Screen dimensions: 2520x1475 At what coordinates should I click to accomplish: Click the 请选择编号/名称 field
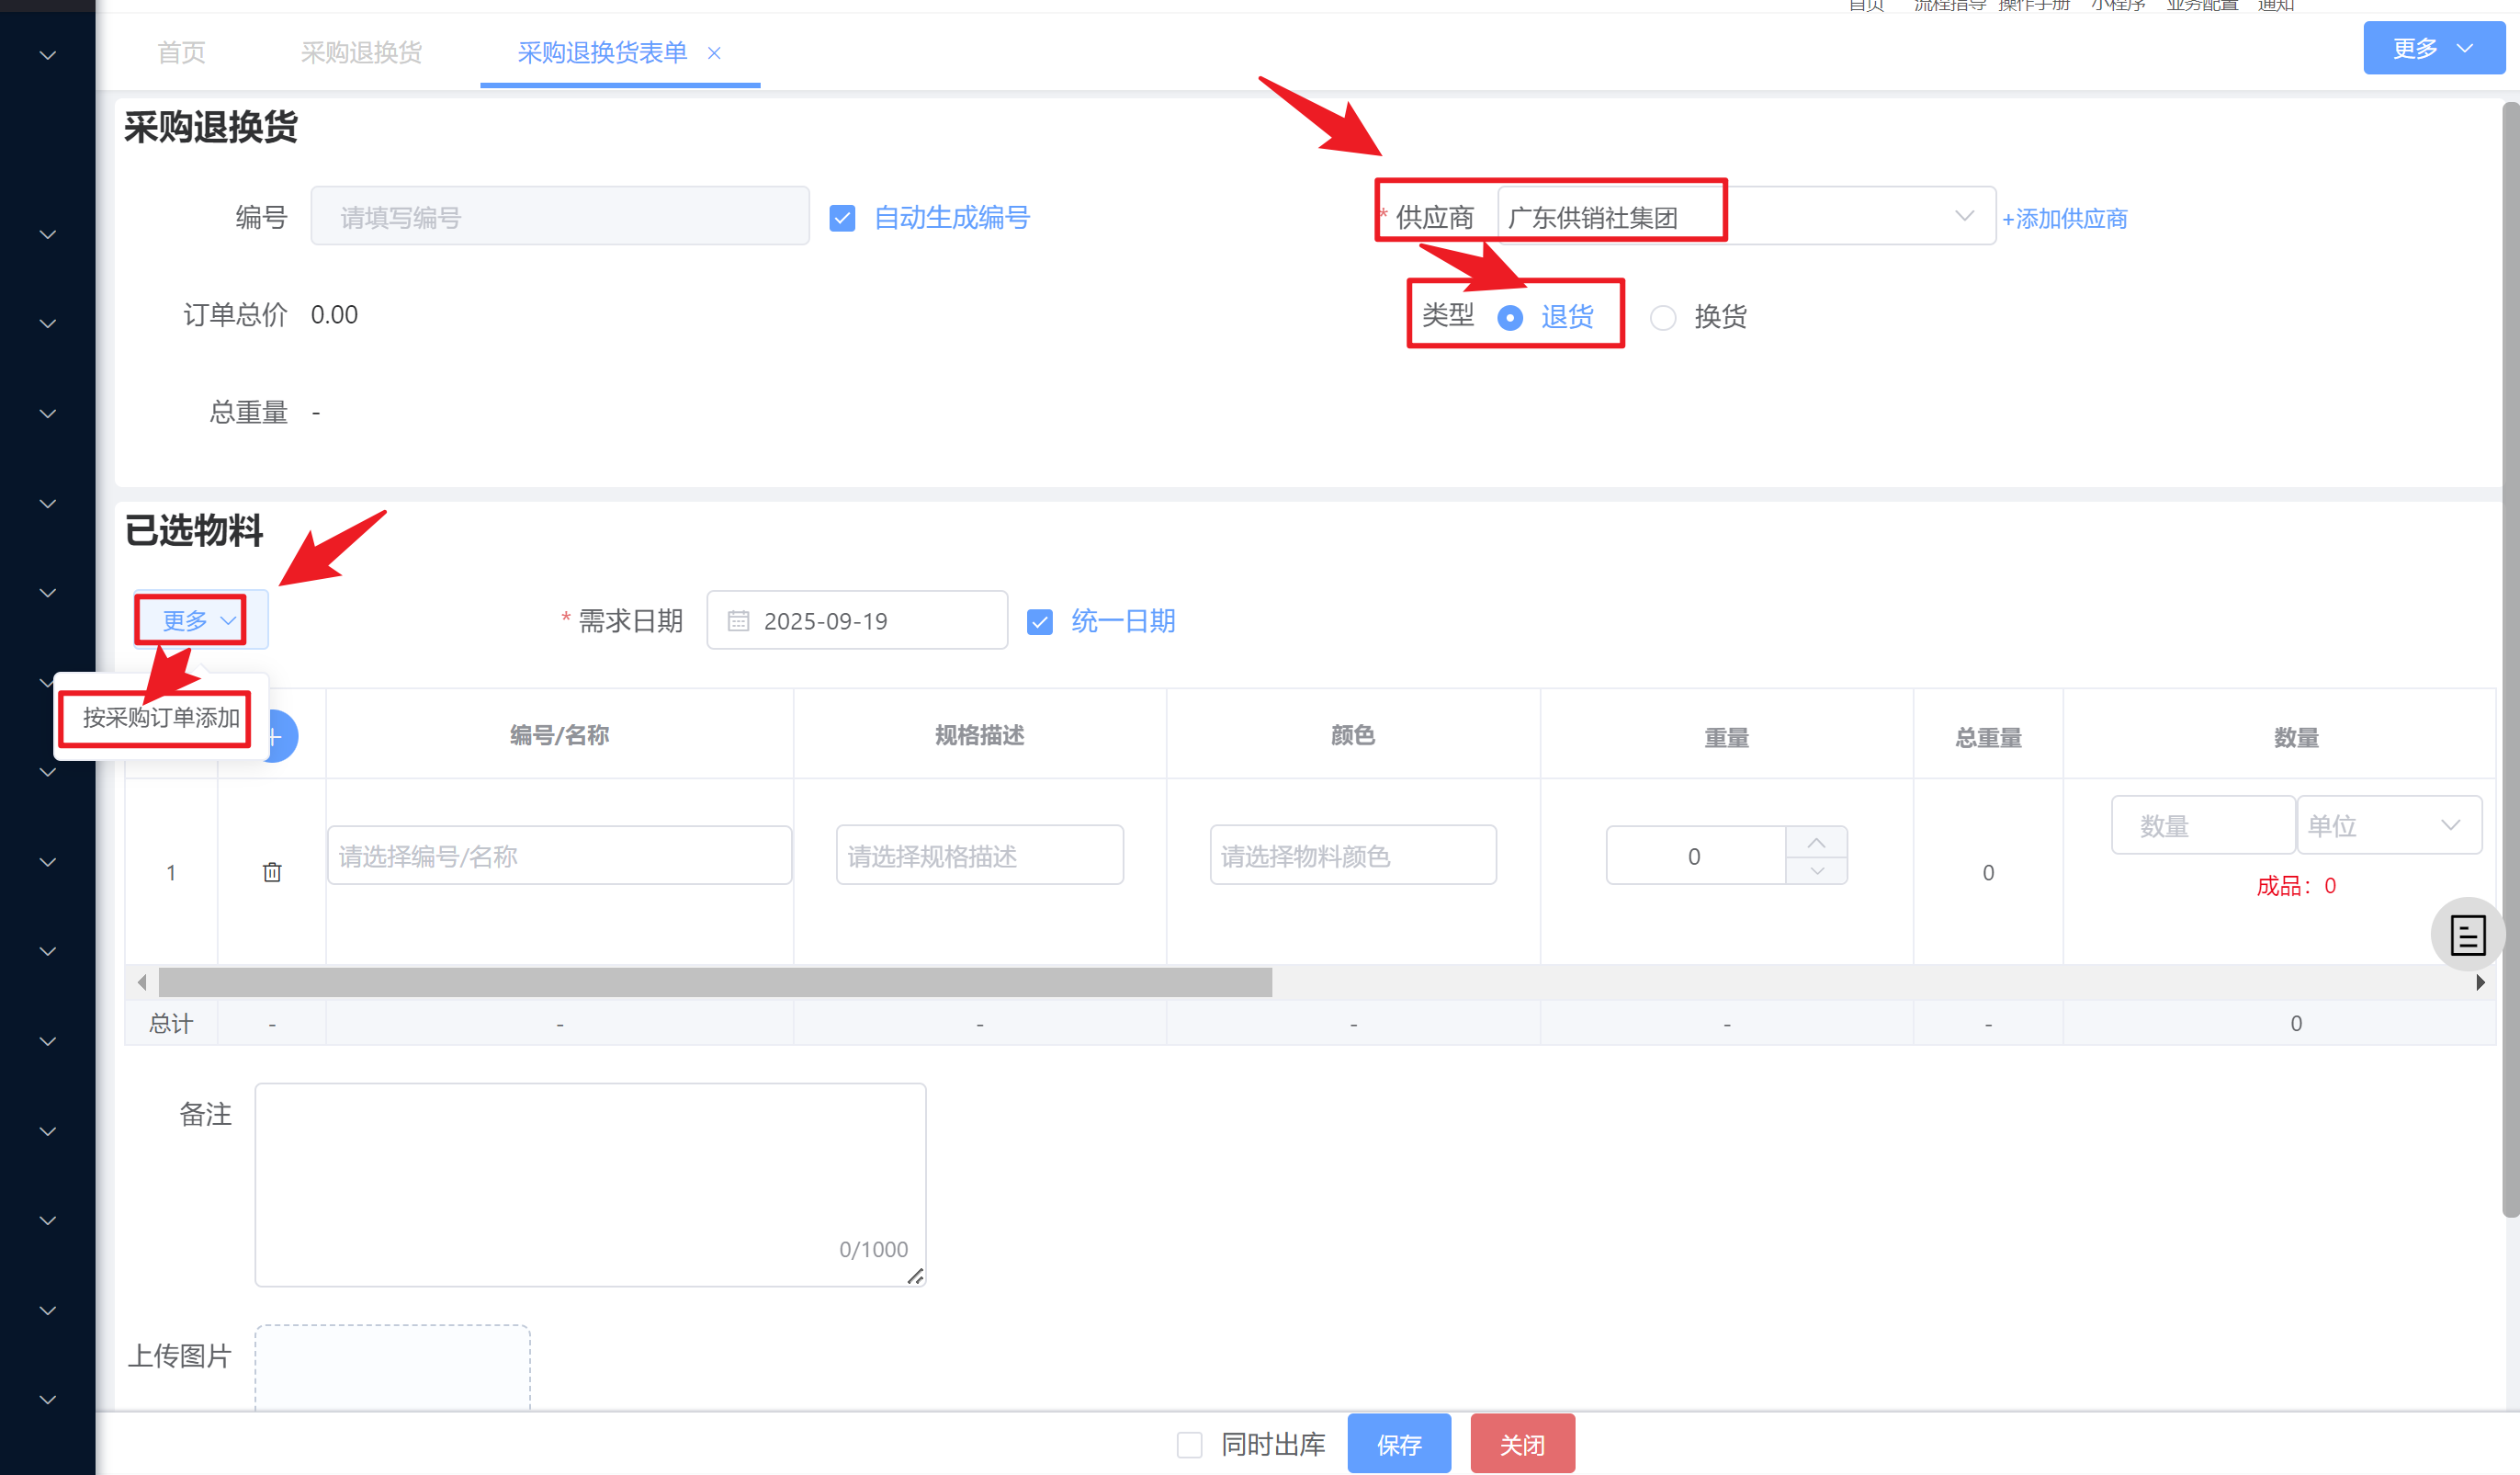(560, 855)
